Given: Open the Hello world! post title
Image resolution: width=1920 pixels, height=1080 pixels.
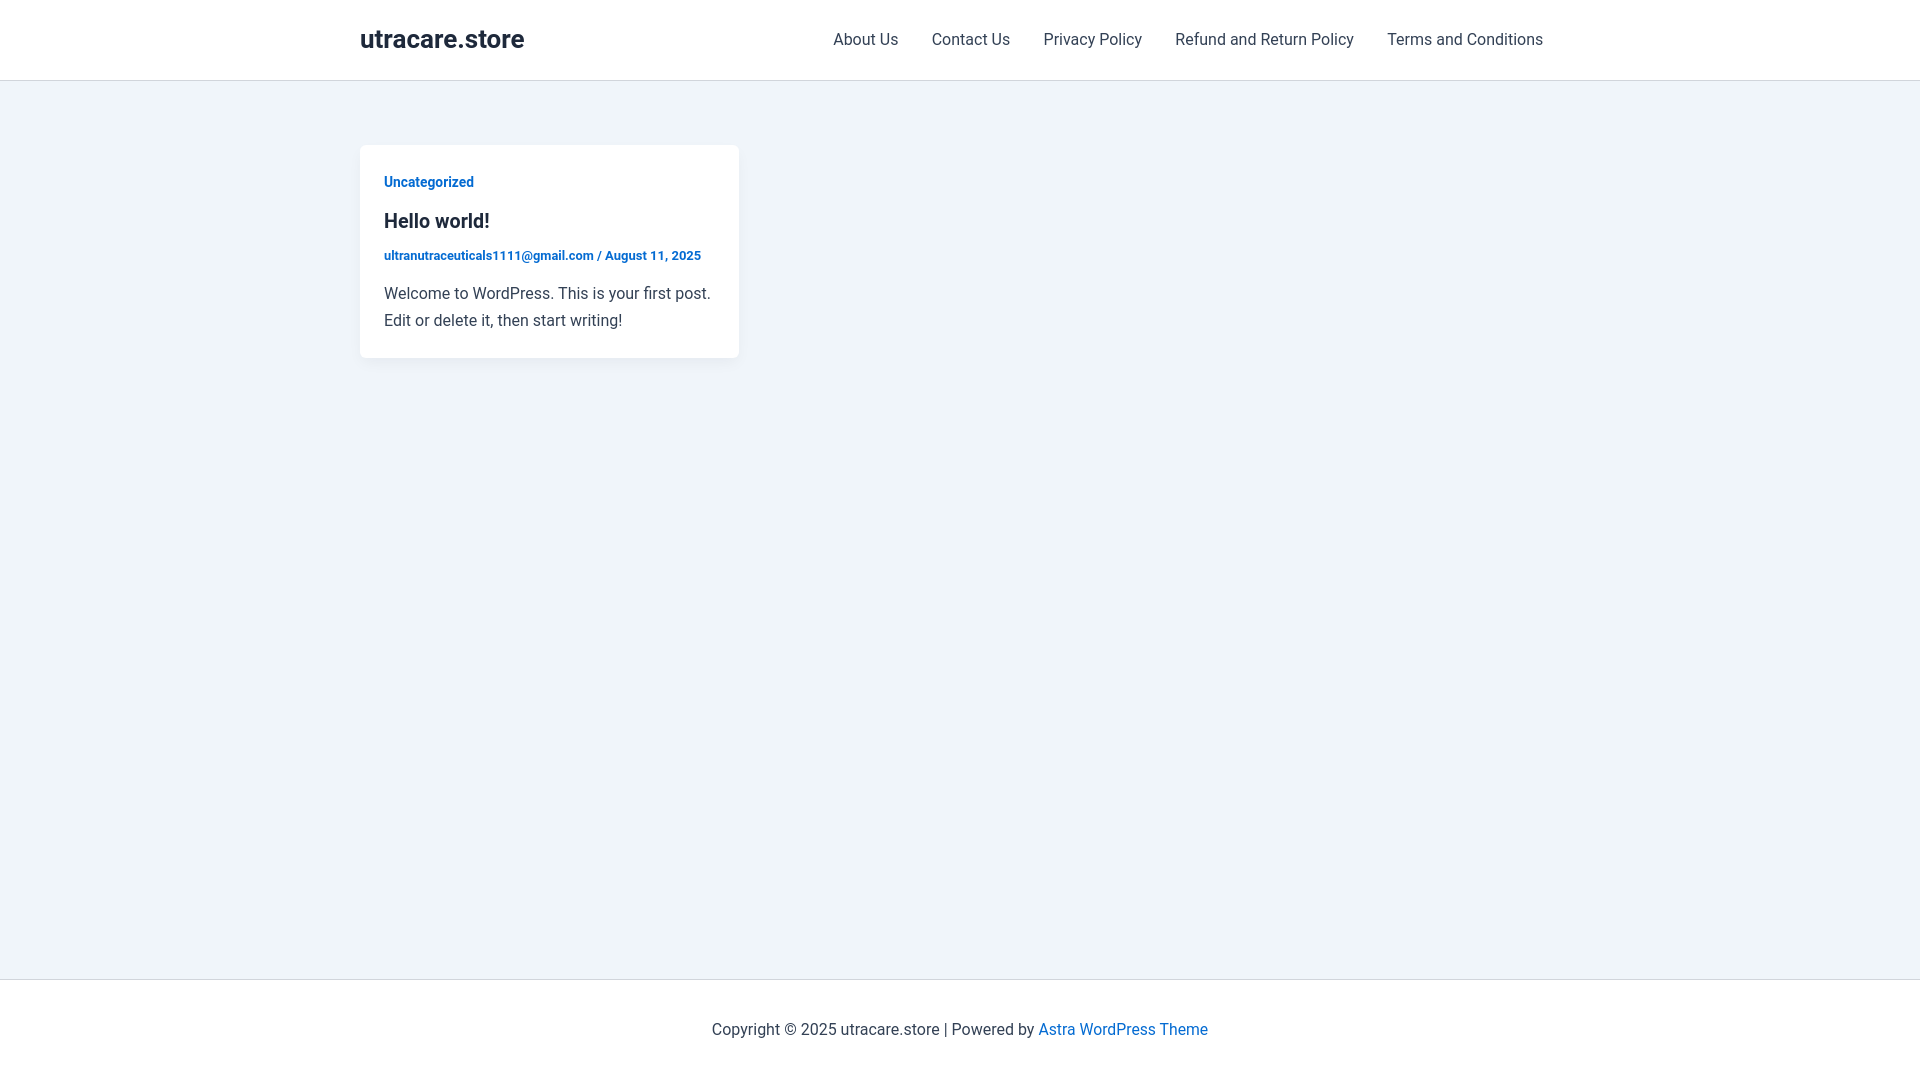Looking at the screenshot, I should pyautogui.click(x=437, y=221).
